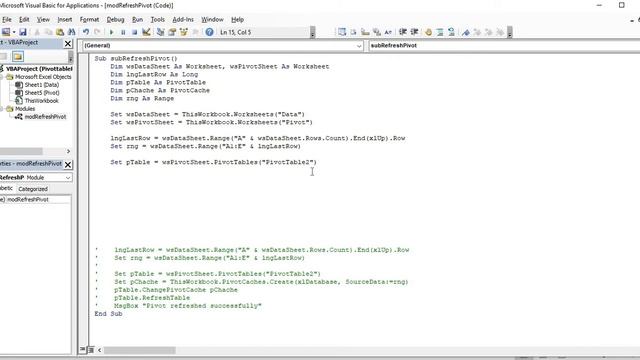Collapse the Microsoft Excel Objects folder
The image size is (640, 360).
point(2,77)
